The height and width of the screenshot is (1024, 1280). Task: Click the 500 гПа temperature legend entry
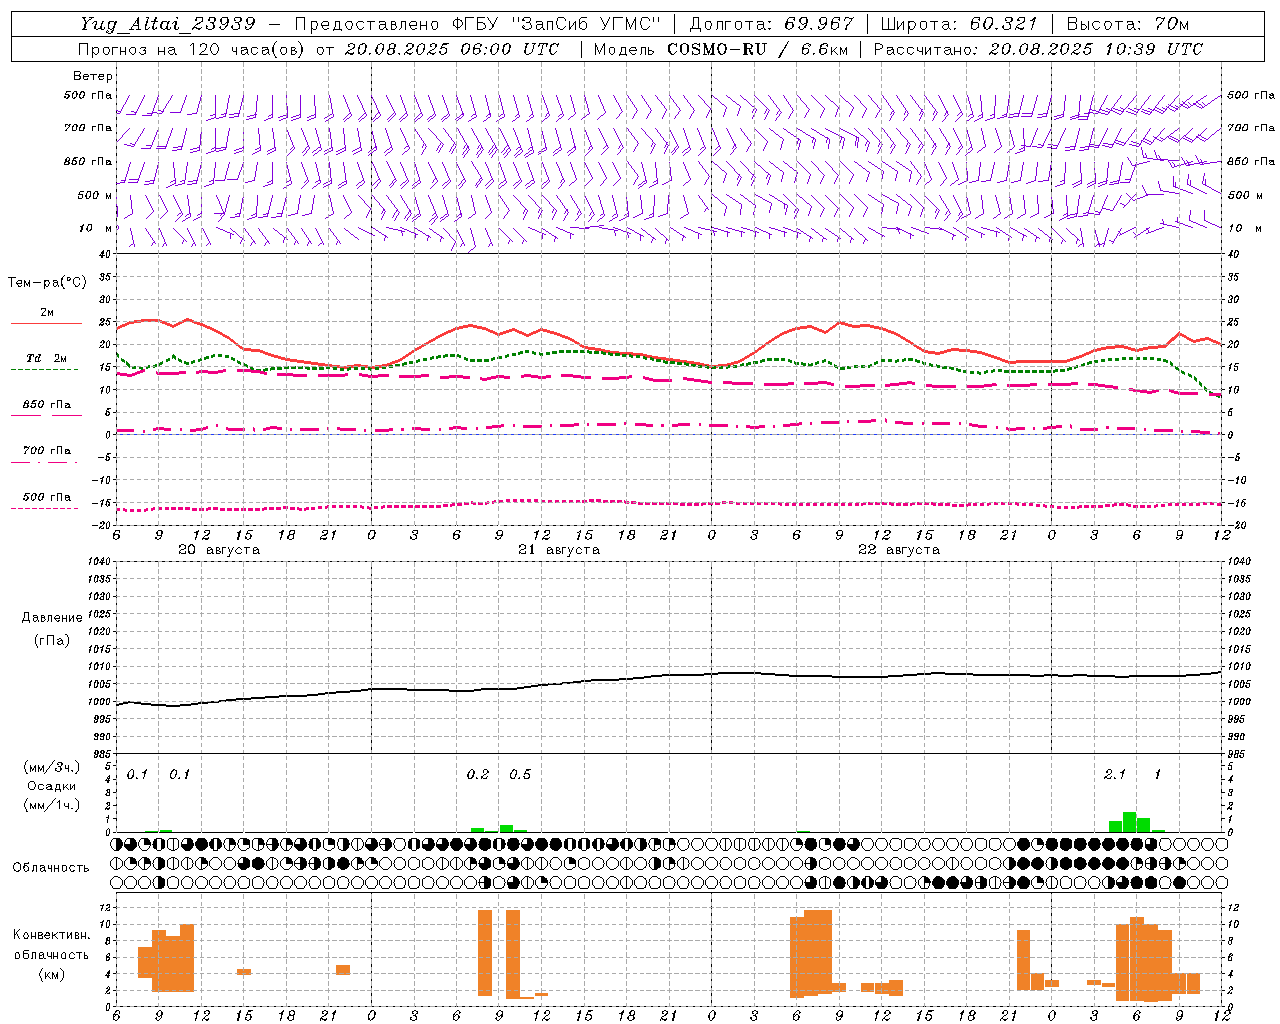[46, 502]
